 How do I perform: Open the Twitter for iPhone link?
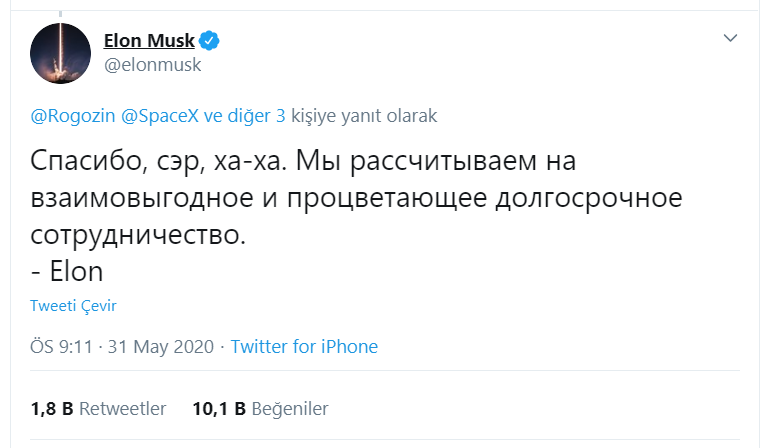click(304, 348)
